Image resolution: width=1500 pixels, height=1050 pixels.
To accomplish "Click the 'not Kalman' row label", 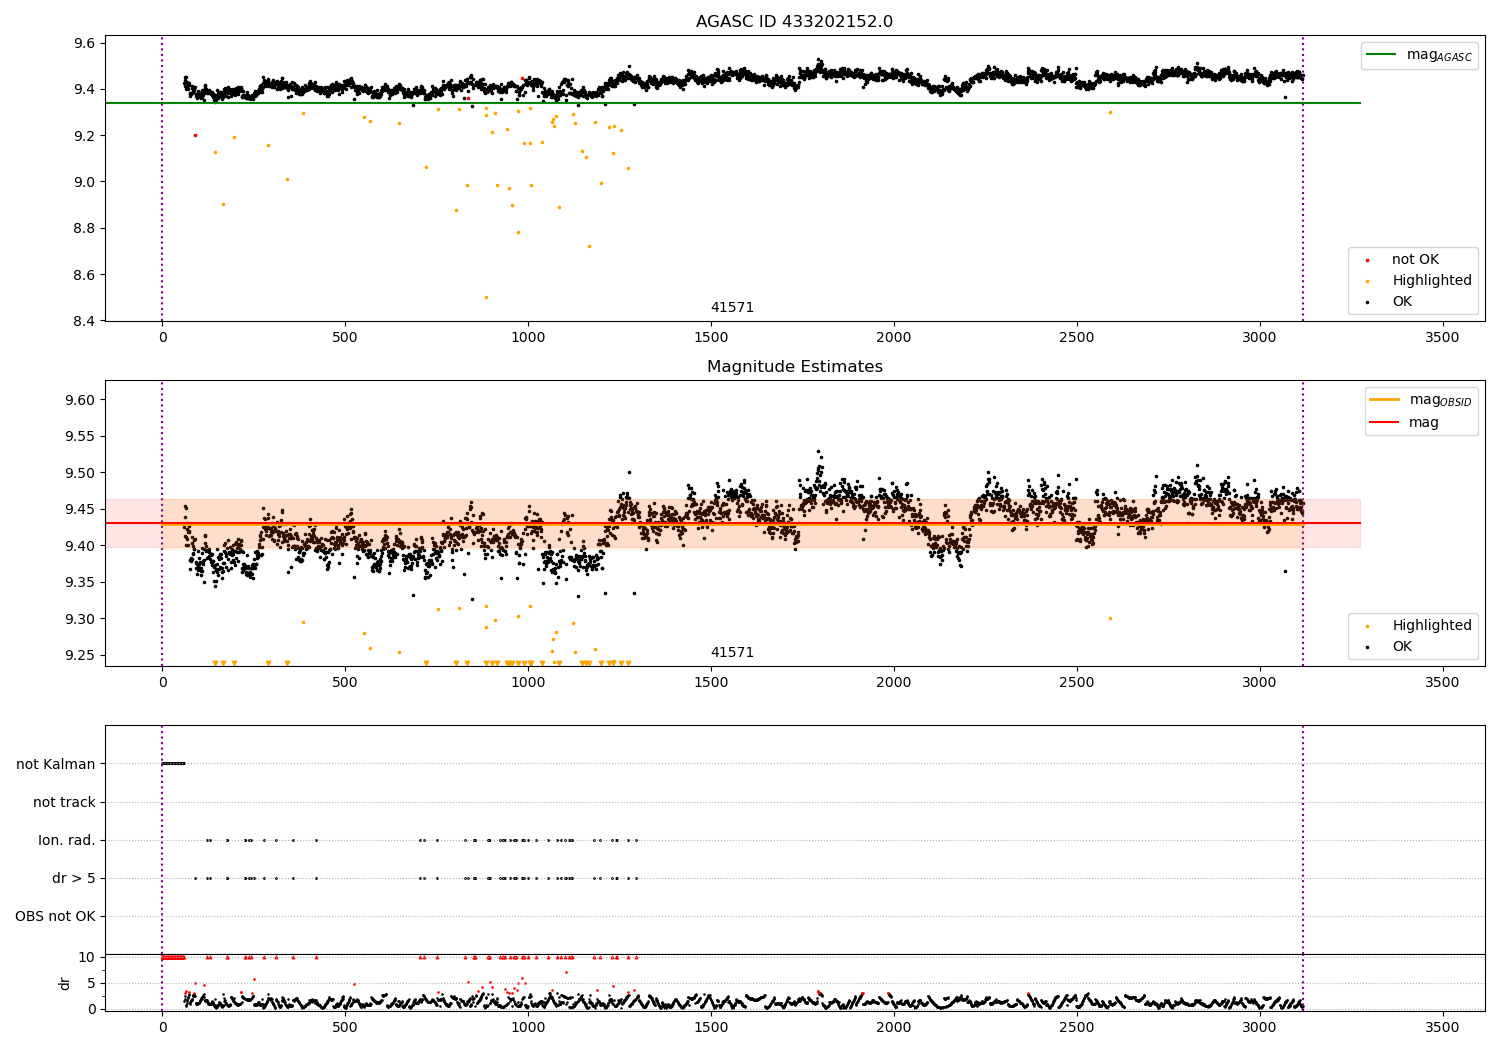I will pyautogui.click(x=56, y=764).
